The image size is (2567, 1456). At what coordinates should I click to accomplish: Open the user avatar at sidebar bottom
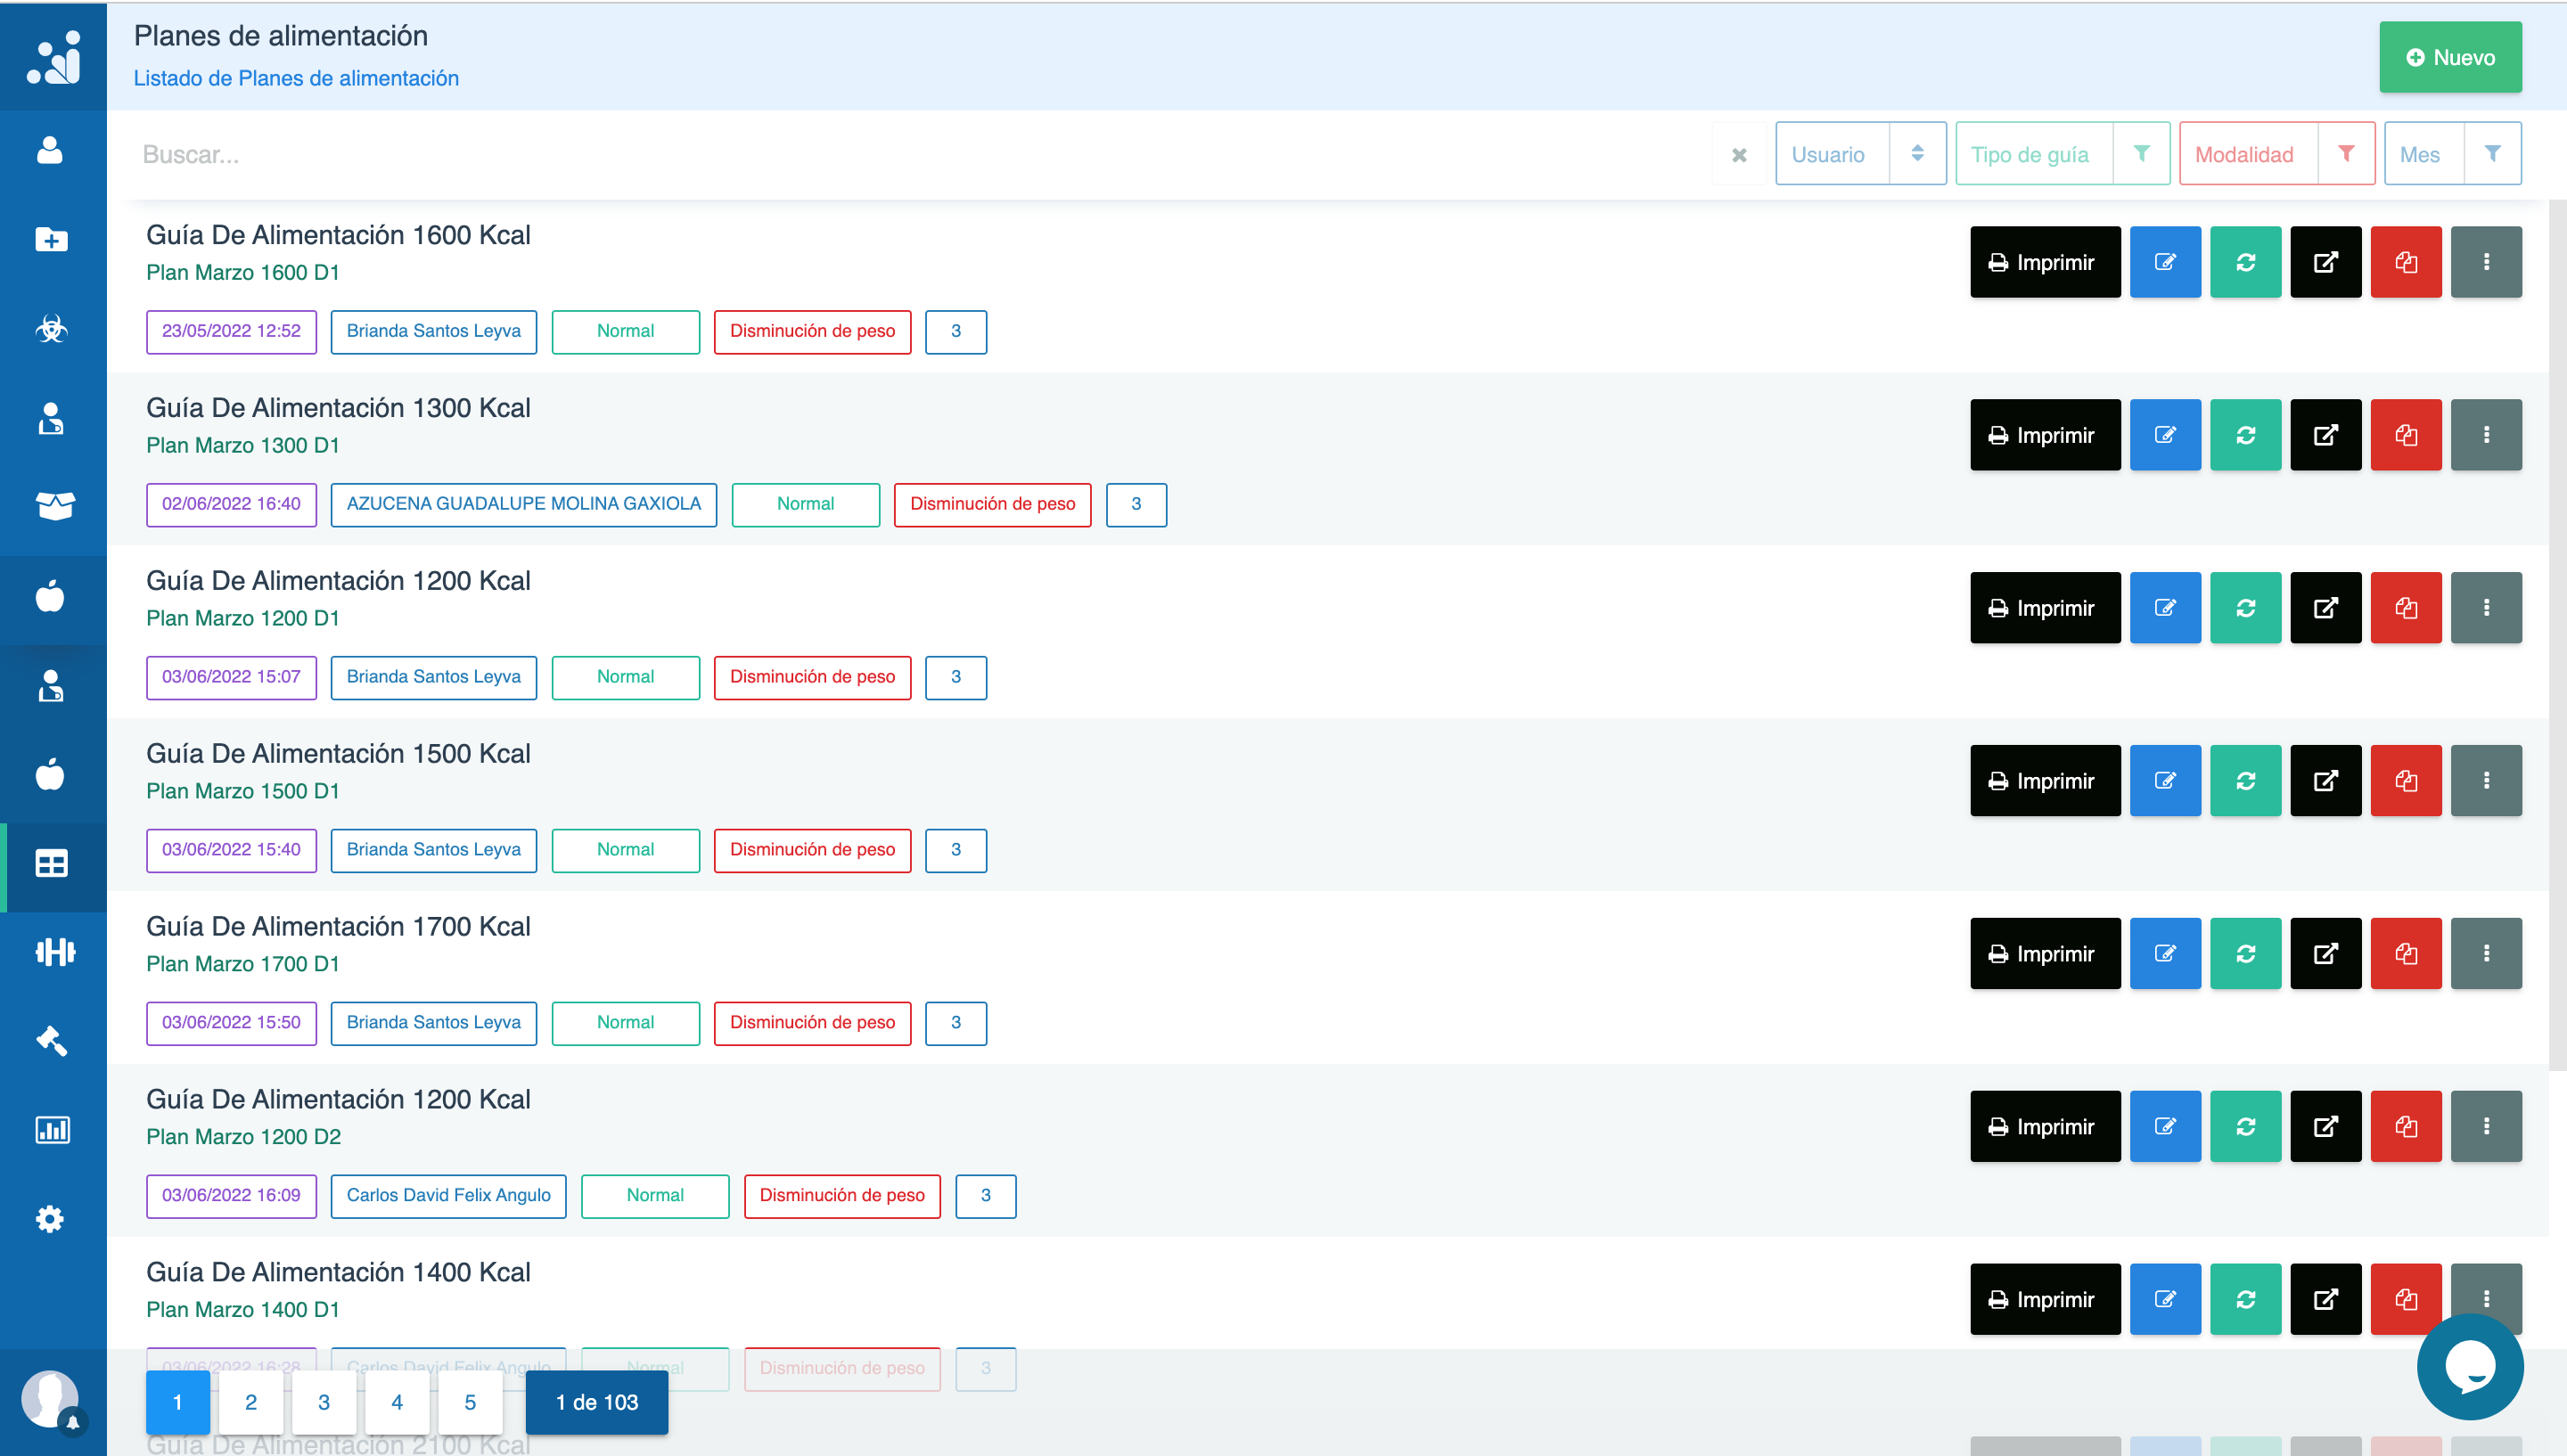pos(50,1399)
